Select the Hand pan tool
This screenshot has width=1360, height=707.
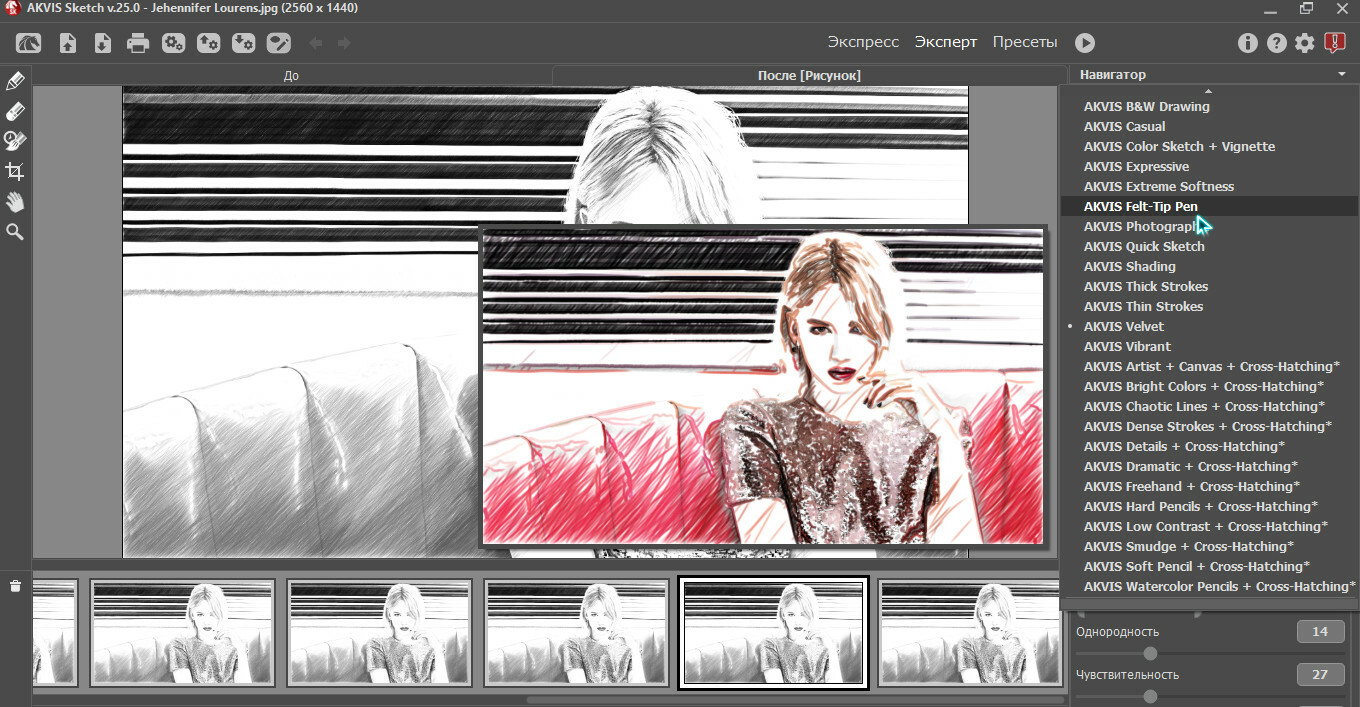[15, 201]
